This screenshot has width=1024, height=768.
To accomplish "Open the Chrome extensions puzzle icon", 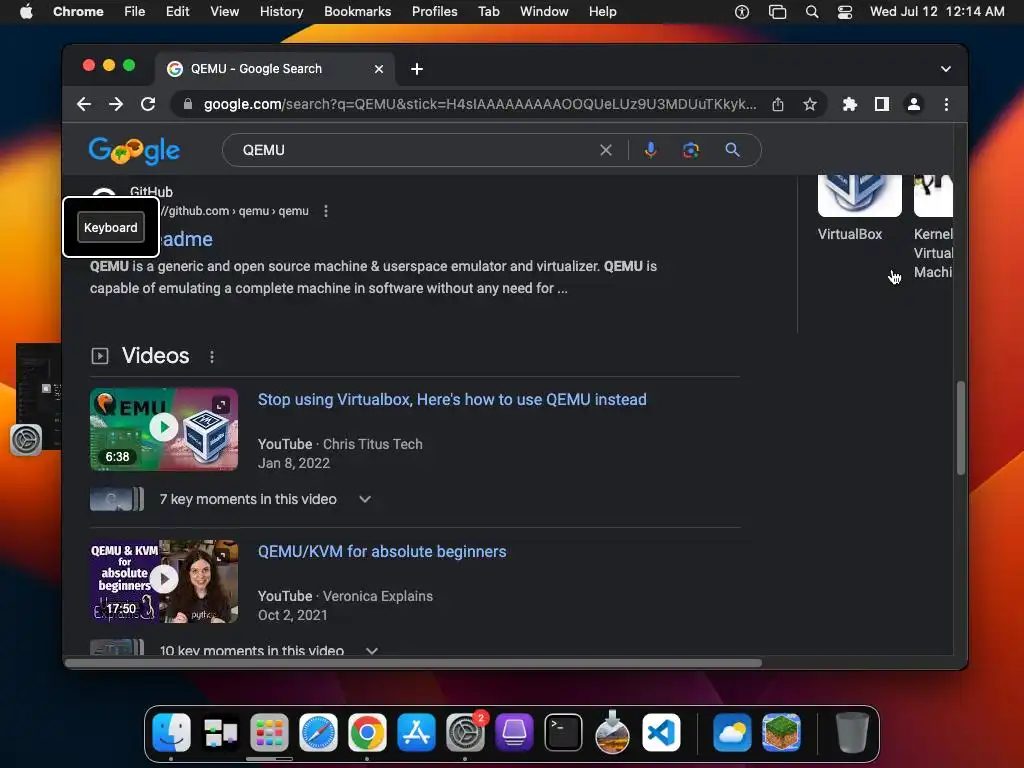I will click(850, 104).
